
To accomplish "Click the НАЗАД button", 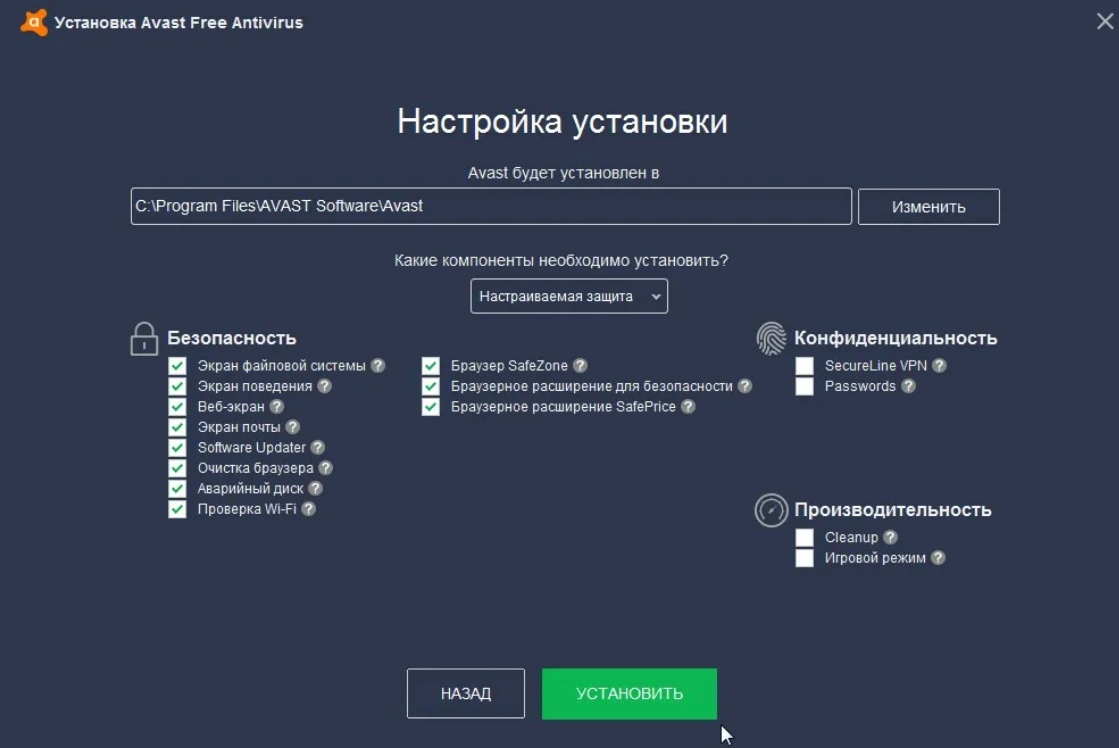I will 465,693.
